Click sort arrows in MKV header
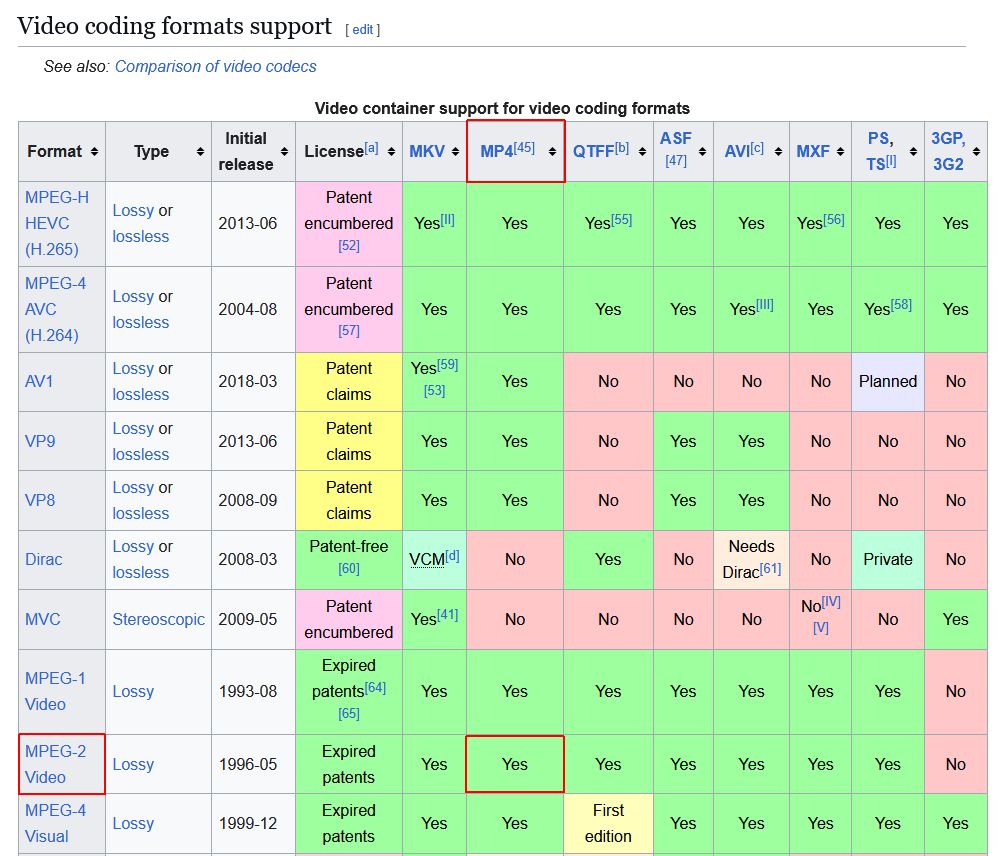998x856 pixels. pyautogui.click(x=455, y=152)
